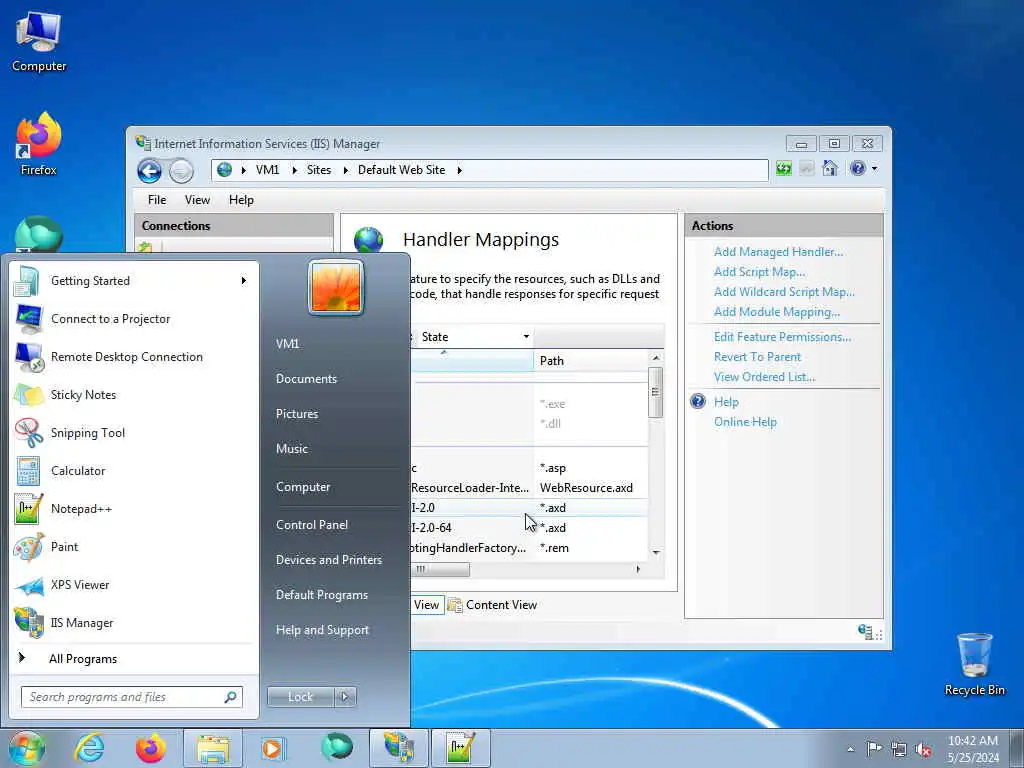
Task: Select the Firefox desktop shortcut
Action: pos(39,144)
